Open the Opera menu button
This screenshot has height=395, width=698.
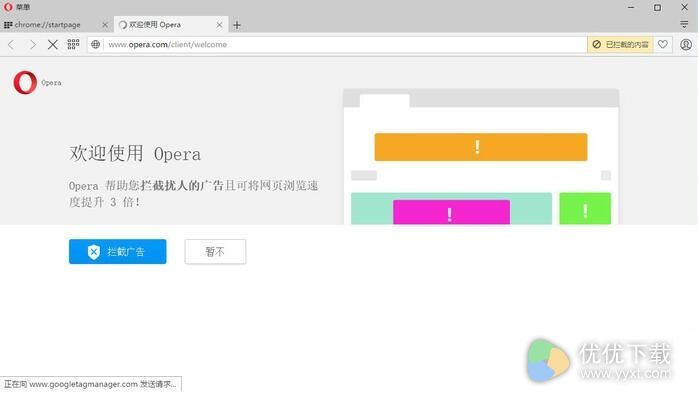click(17, 7)
